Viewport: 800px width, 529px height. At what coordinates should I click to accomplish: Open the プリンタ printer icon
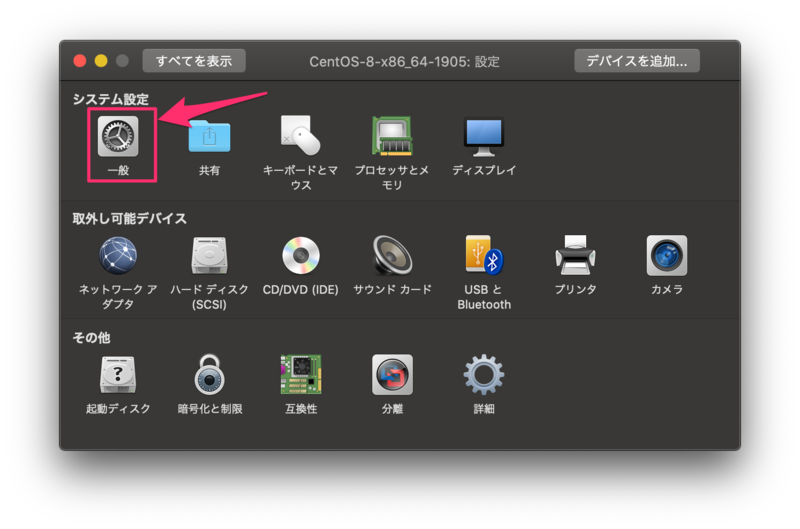pos(575,255)
